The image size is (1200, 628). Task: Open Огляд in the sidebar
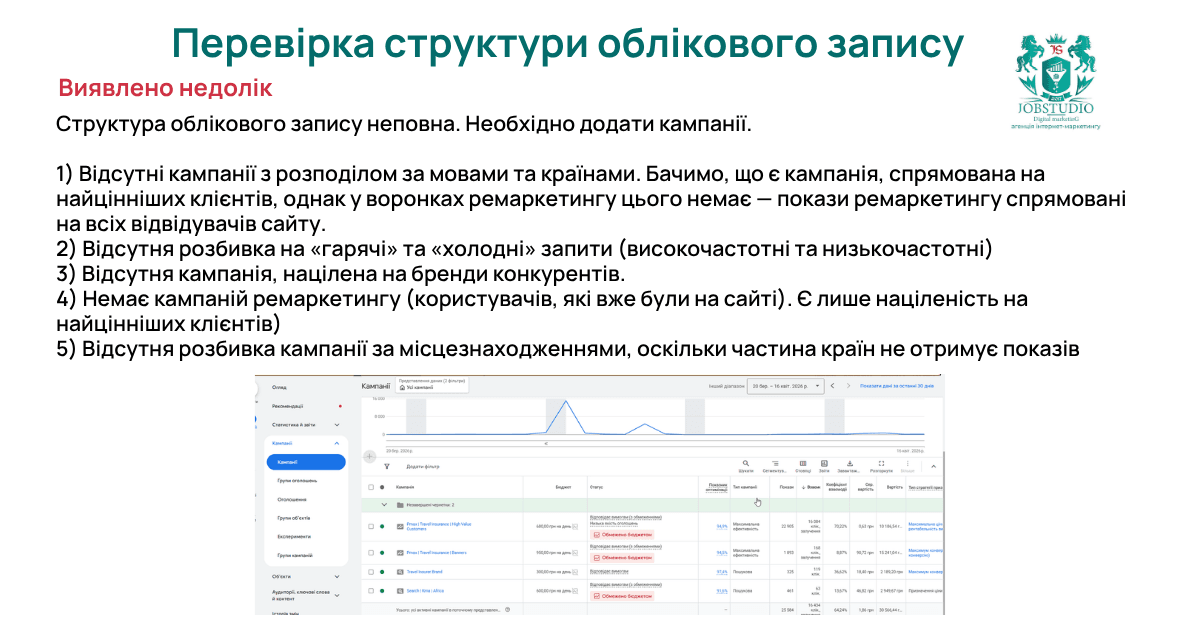[x=279, y=387]
